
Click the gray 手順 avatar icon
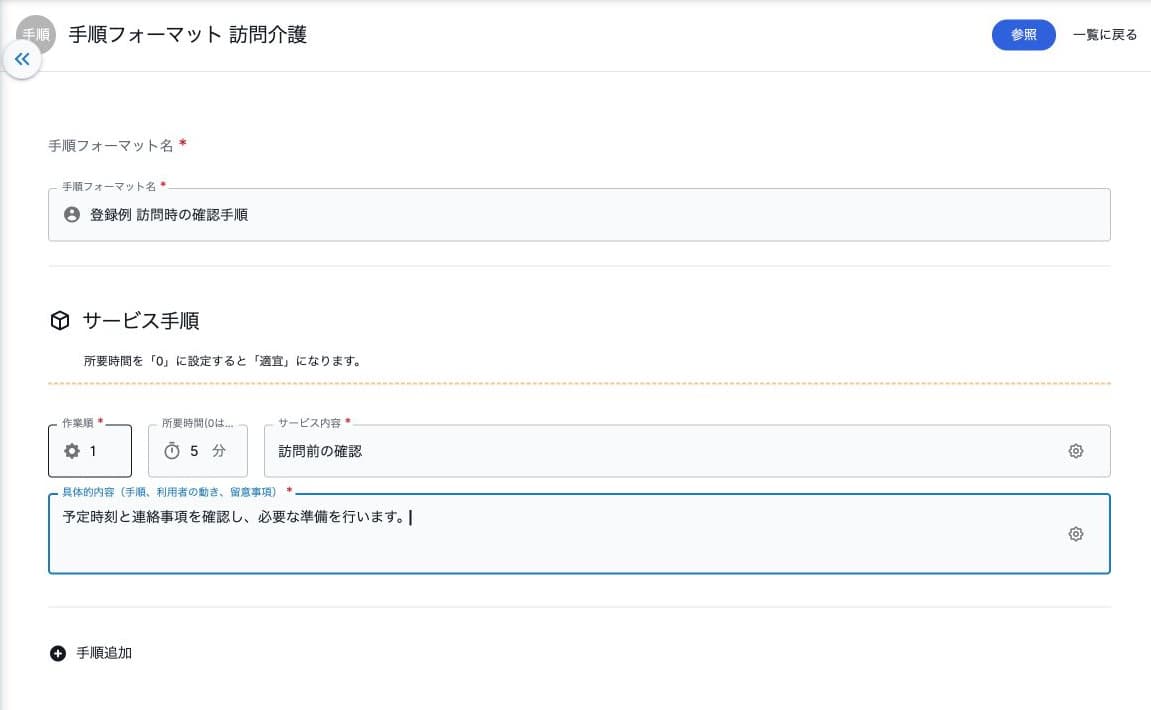pyautogui.click(x=36, y=33)
